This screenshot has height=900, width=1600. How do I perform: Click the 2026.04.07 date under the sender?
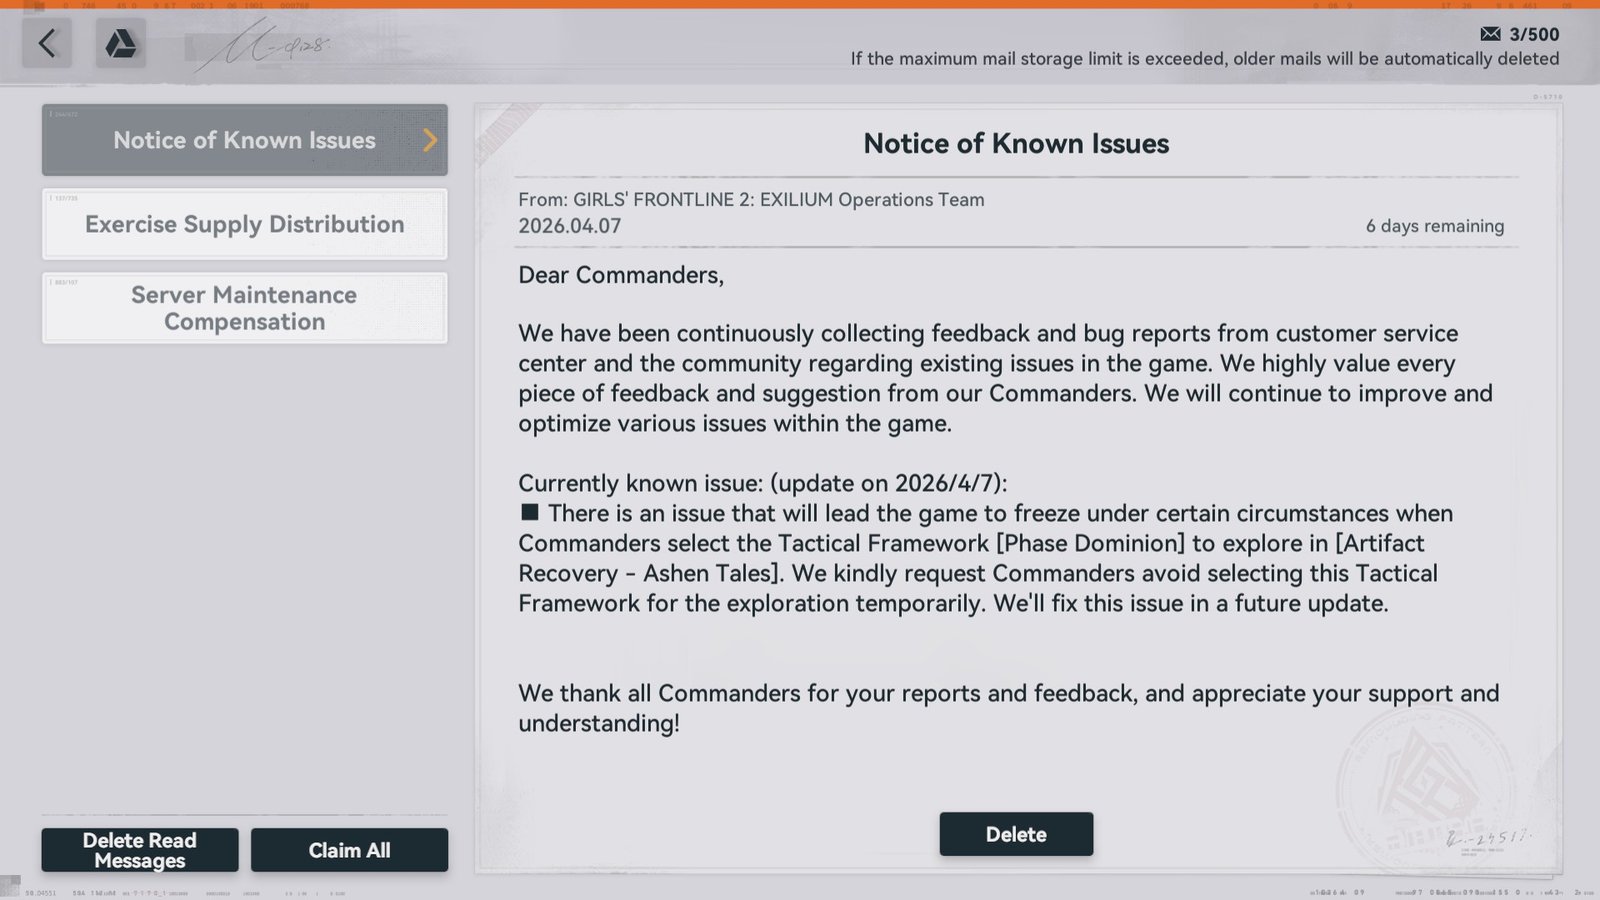[569, 226]
